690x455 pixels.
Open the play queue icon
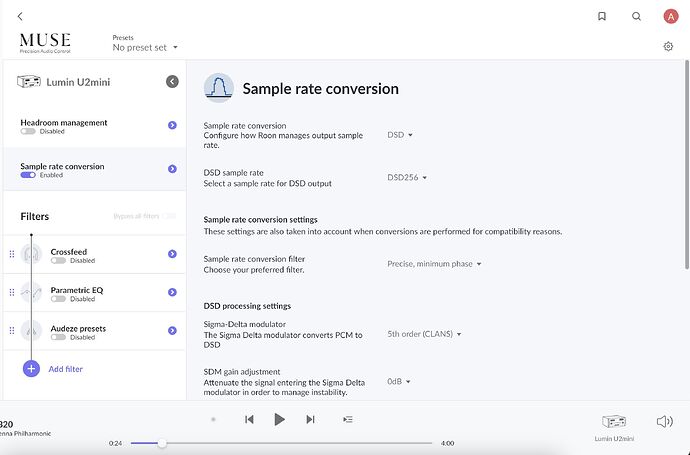click(348, 419)
